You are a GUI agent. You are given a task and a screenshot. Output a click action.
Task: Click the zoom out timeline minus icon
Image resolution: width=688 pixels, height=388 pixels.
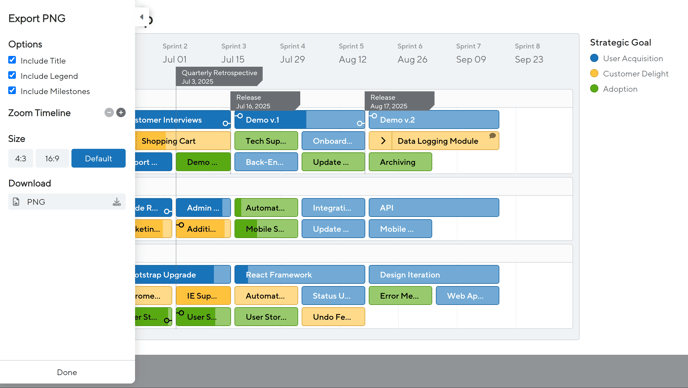click(x=109, y=113)
